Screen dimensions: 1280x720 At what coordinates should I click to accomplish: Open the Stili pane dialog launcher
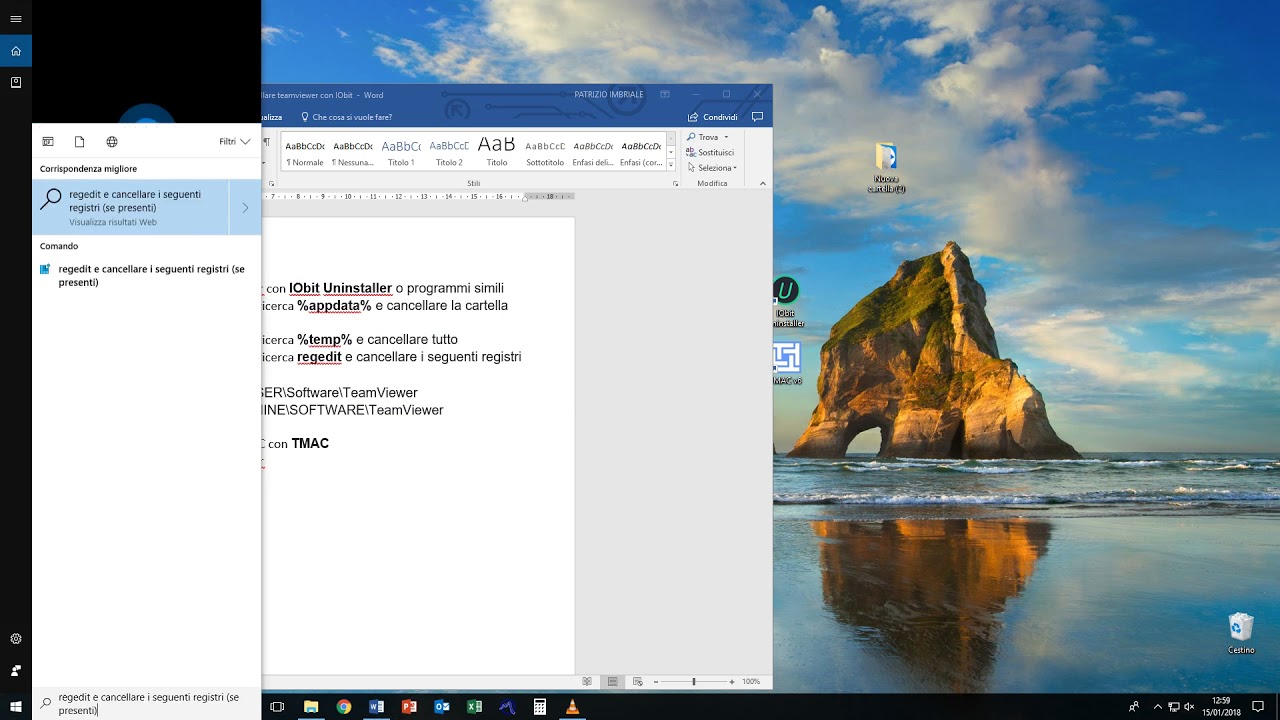point(676,184)
